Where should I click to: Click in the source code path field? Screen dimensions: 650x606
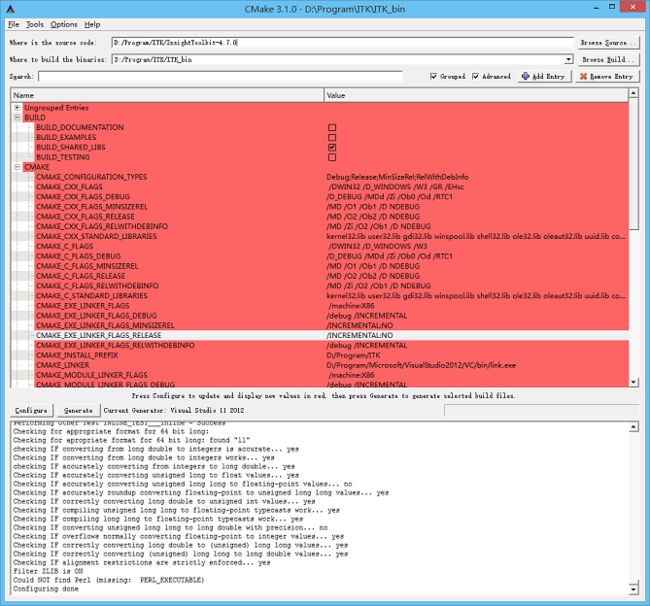[342, 43]
